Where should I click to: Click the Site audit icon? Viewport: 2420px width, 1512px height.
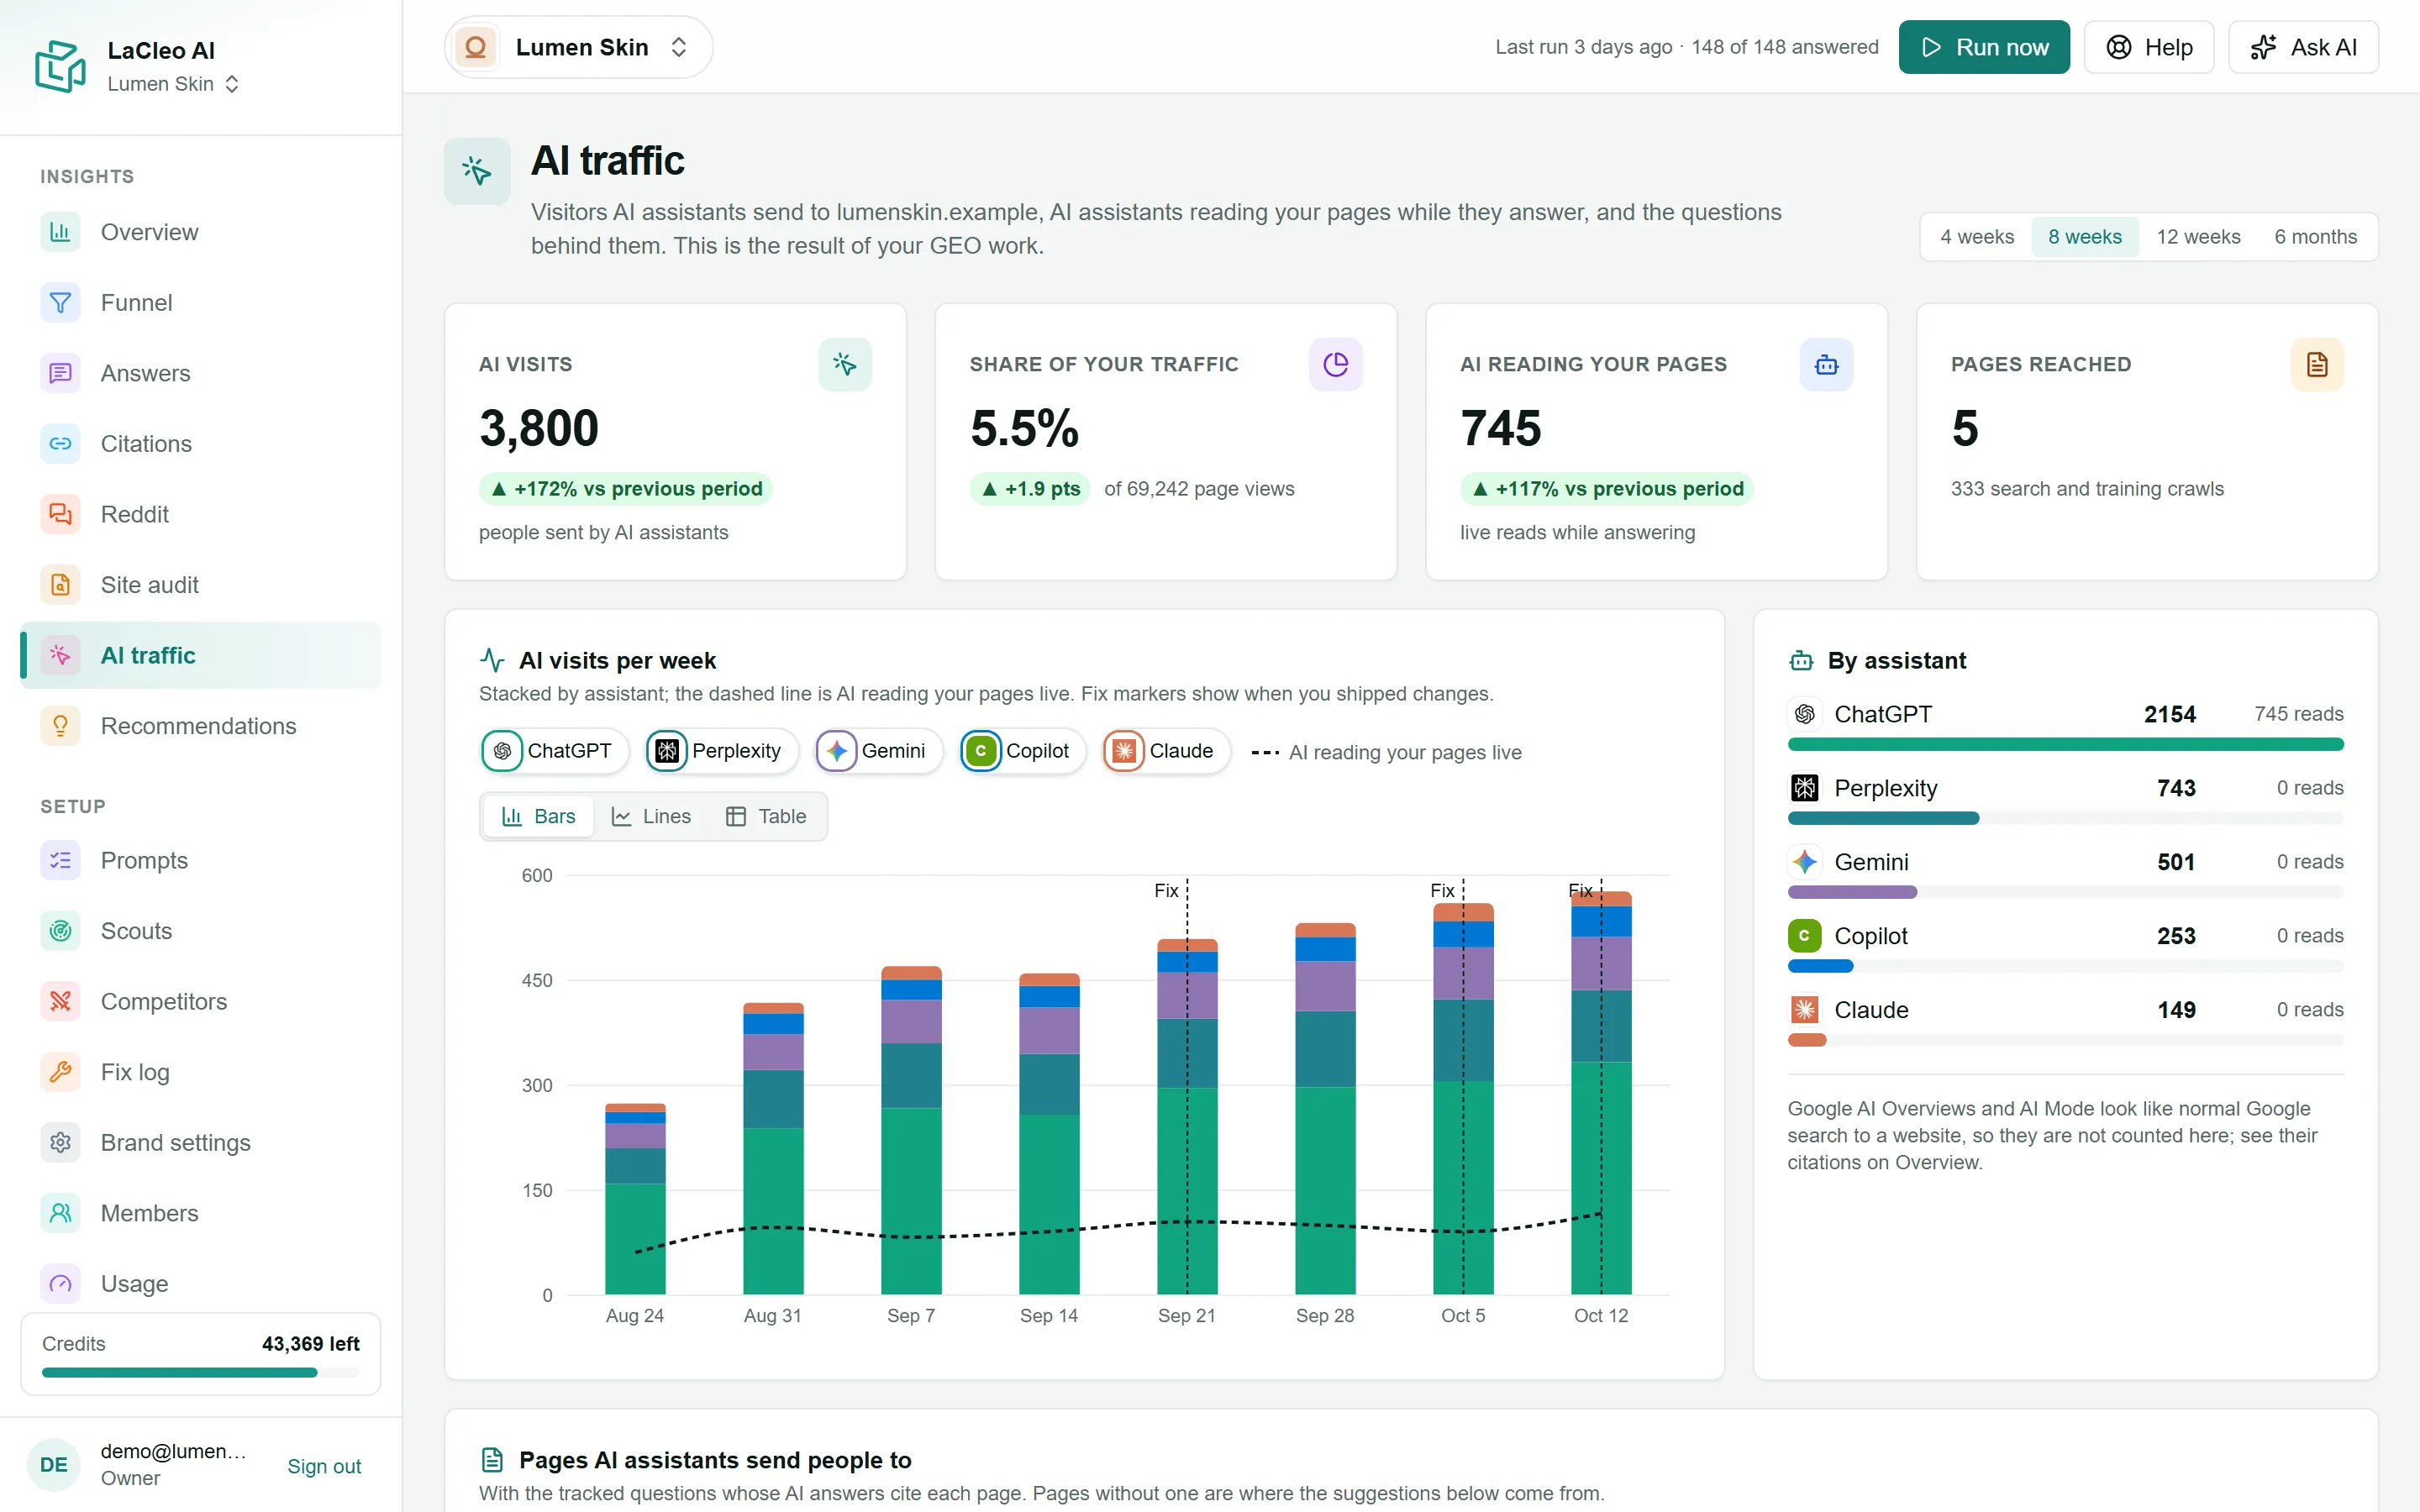pos(60,585)
